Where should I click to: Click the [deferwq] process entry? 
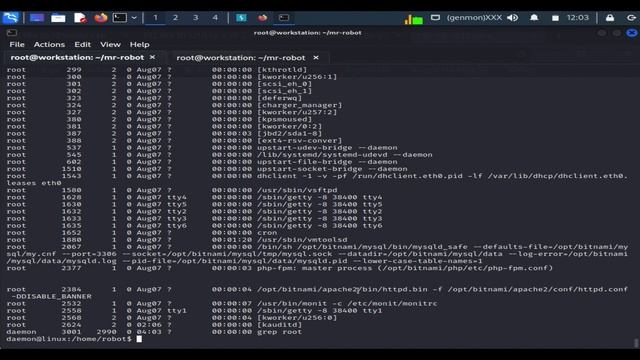[x=280, y=98]
